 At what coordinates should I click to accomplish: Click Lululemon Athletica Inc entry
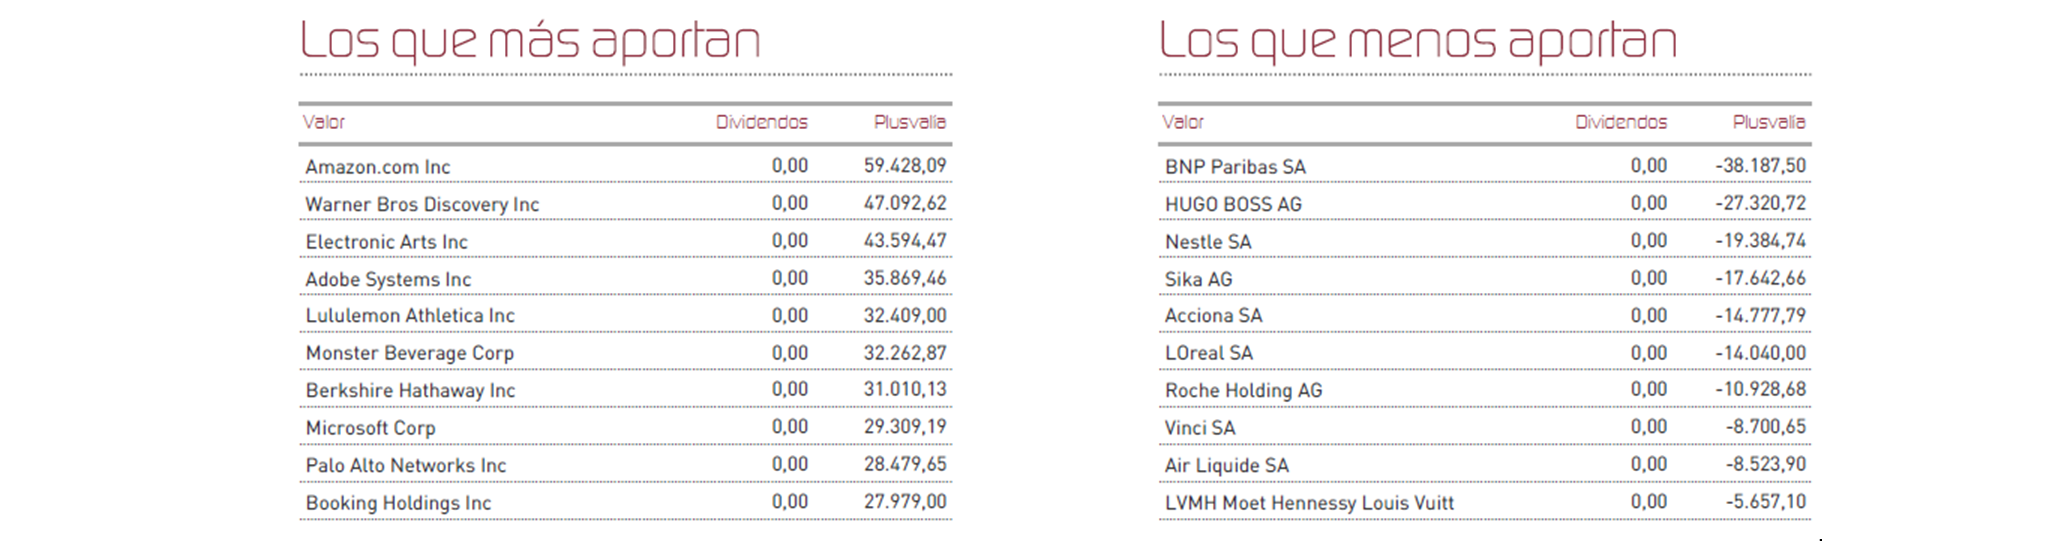coord(410,316)
